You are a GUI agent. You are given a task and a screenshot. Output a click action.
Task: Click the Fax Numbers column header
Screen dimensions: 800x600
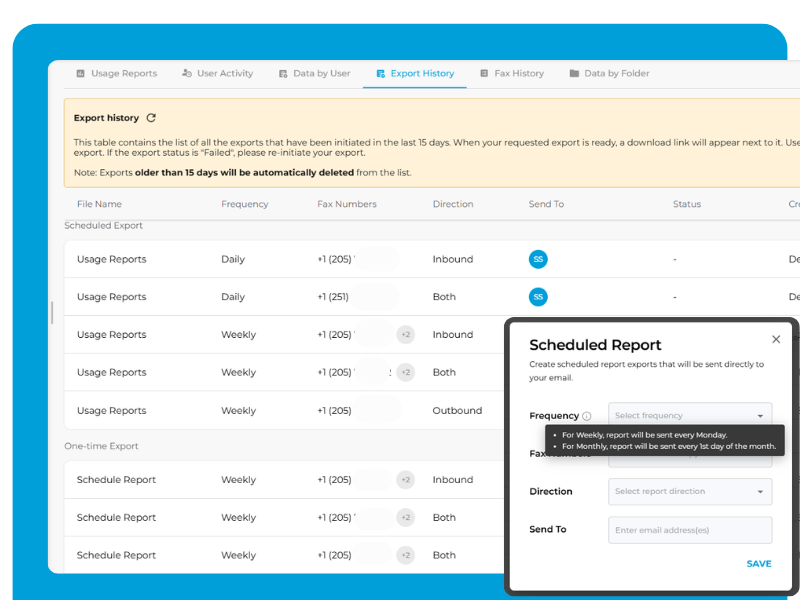(x=347, y=204)
